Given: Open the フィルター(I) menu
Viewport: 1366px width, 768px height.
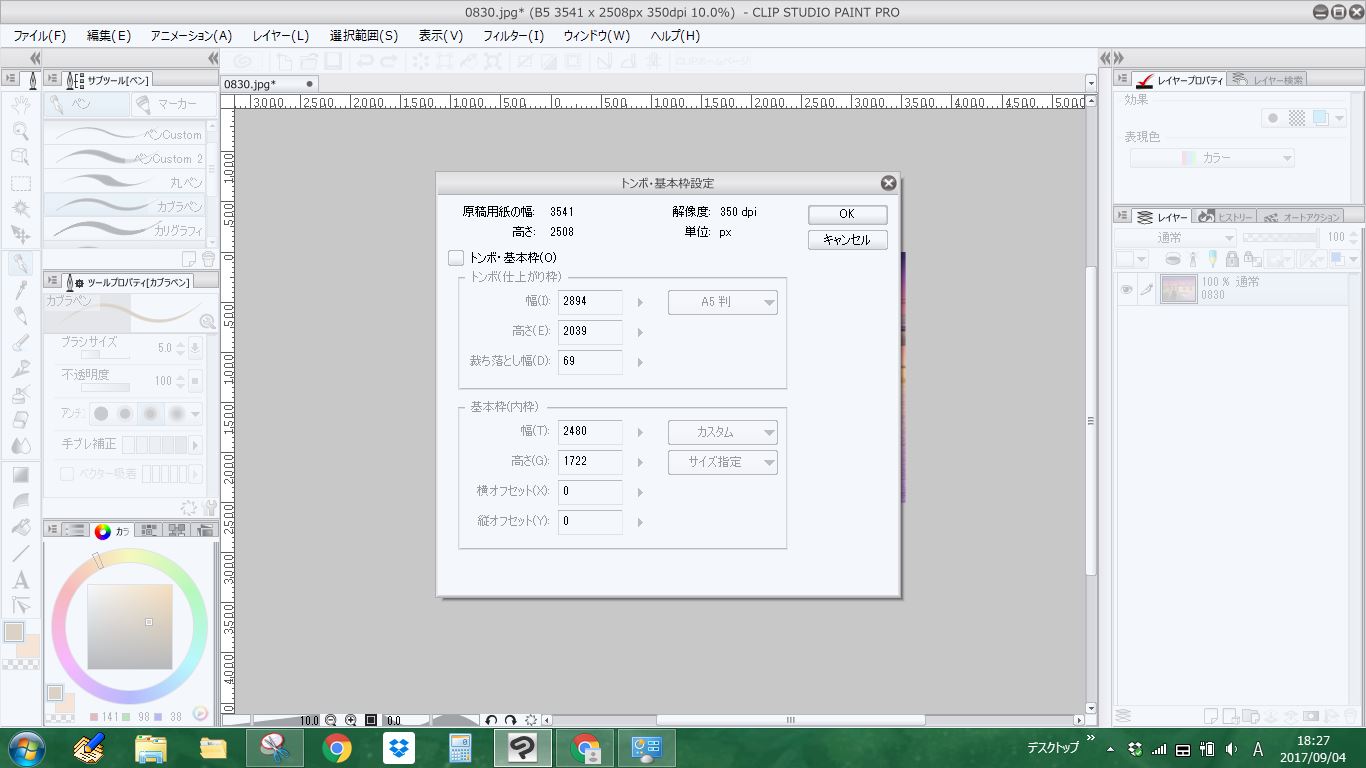Looking at the screenshot, I should 513,35.
